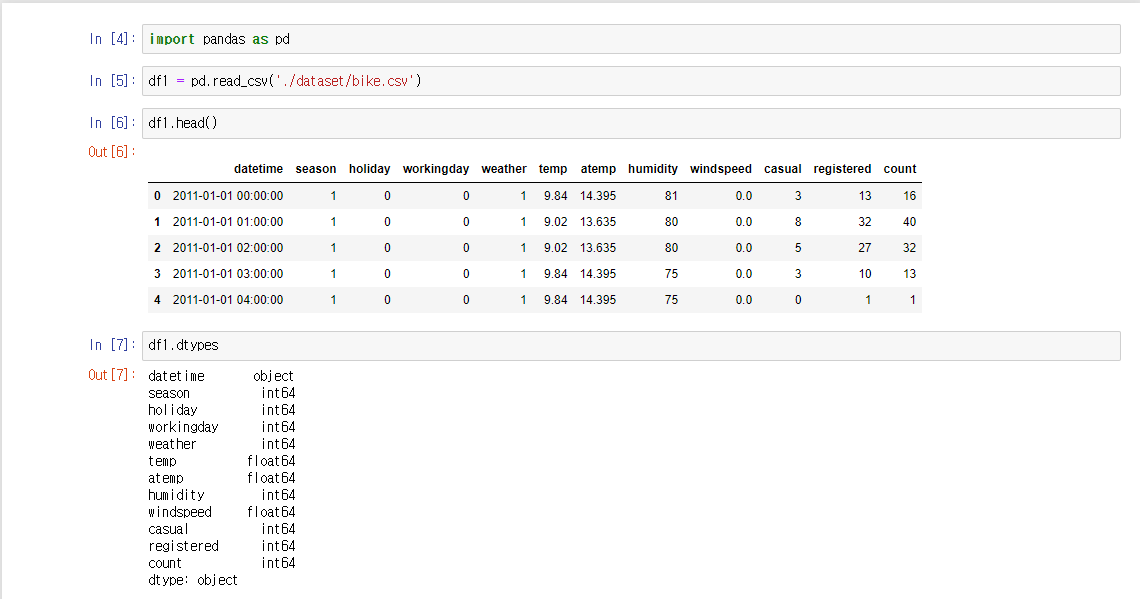
Task: Click the weather int64 dtype line
Action: (x=221, y=444)
